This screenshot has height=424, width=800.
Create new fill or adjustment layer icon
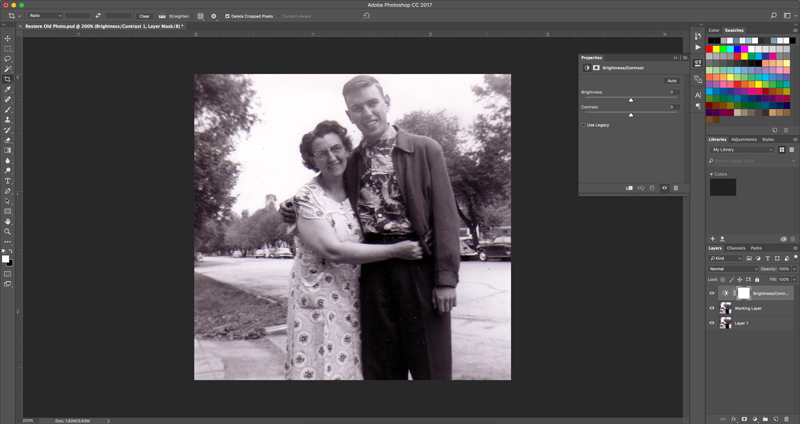pyautogui.click(x=755, y=419)
